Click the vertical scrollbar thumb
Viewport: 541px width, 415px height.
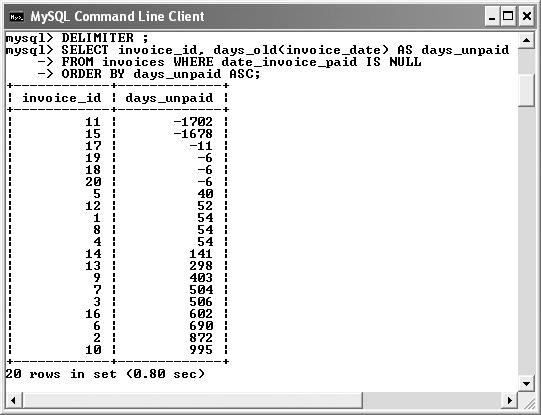[527, 90]
